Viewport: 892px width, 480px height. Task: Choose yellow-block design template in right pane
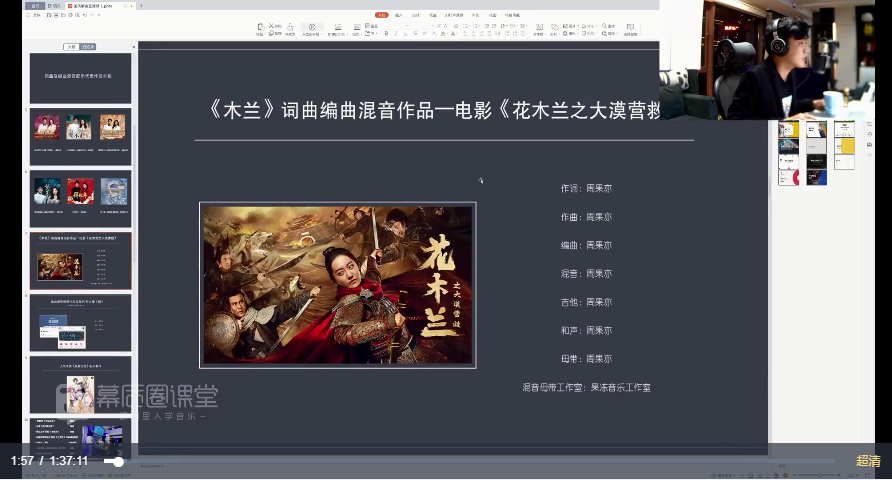point(844,146)
